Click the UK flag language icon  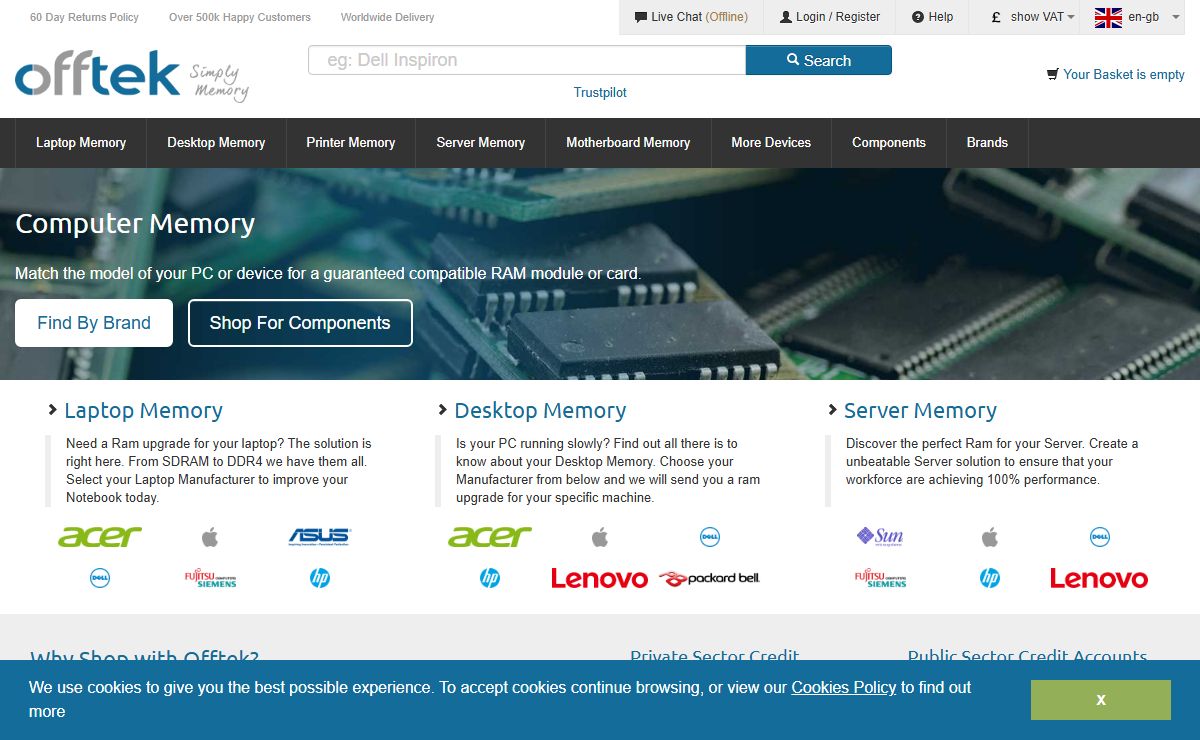(1108, 17)
